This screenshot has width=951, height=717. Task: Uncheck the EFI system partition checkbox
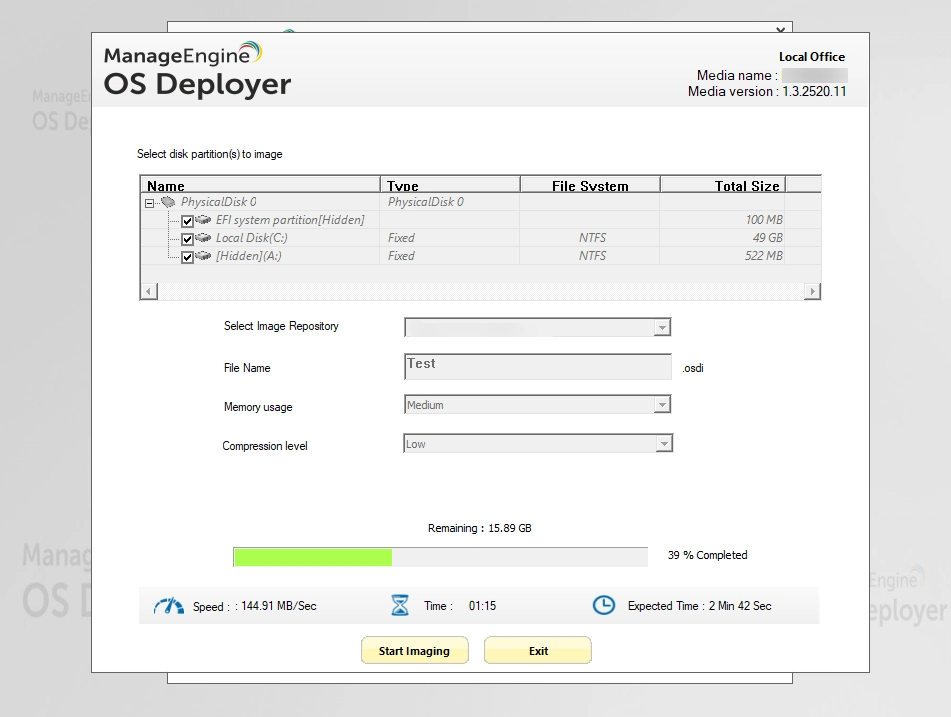click(x=187, y=221)
